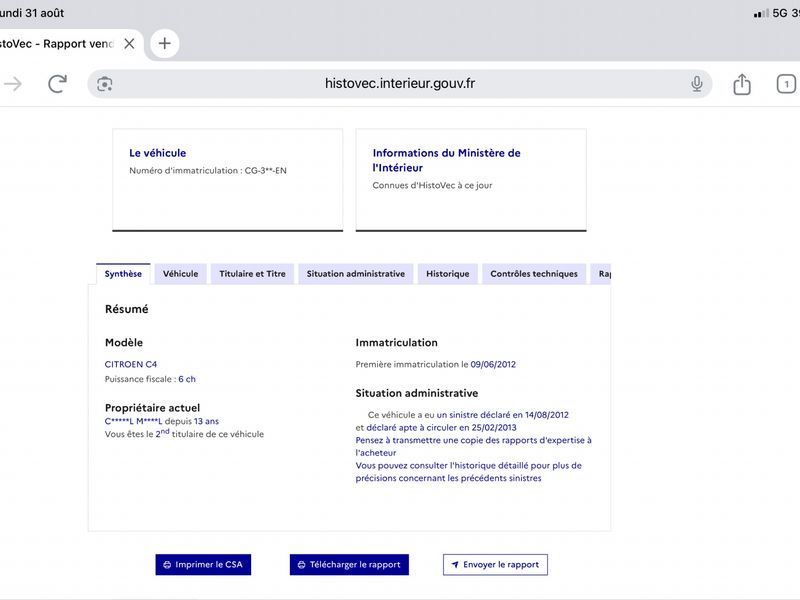The width and height of the screenshot is (800, 600).
Task: Select the Synthèse tab
Action: (123, 274)
